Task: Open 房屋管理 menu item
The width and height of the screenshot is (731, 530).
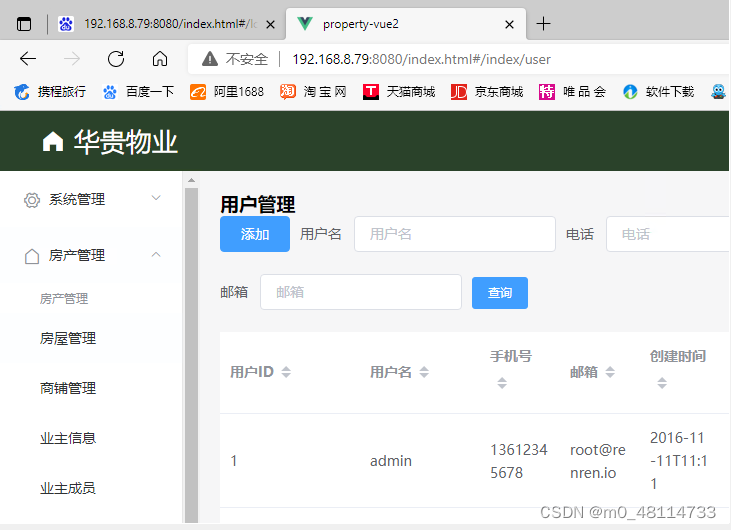Action: (68, 338)
